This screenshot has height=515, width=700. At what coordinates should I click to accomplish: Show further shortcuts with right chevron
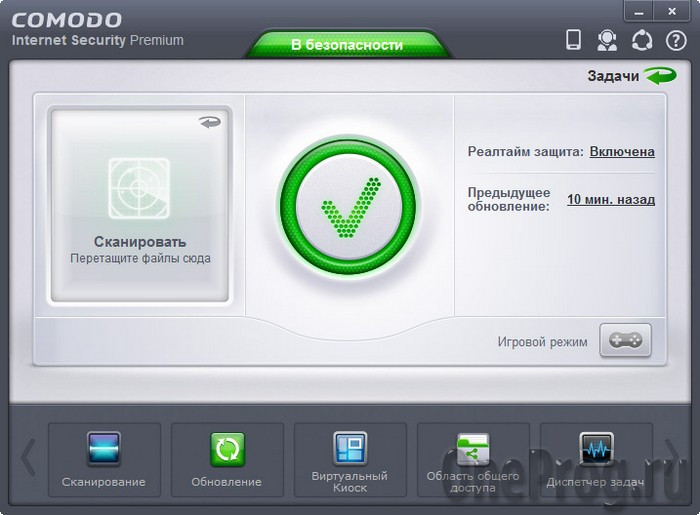click(672, 457)
